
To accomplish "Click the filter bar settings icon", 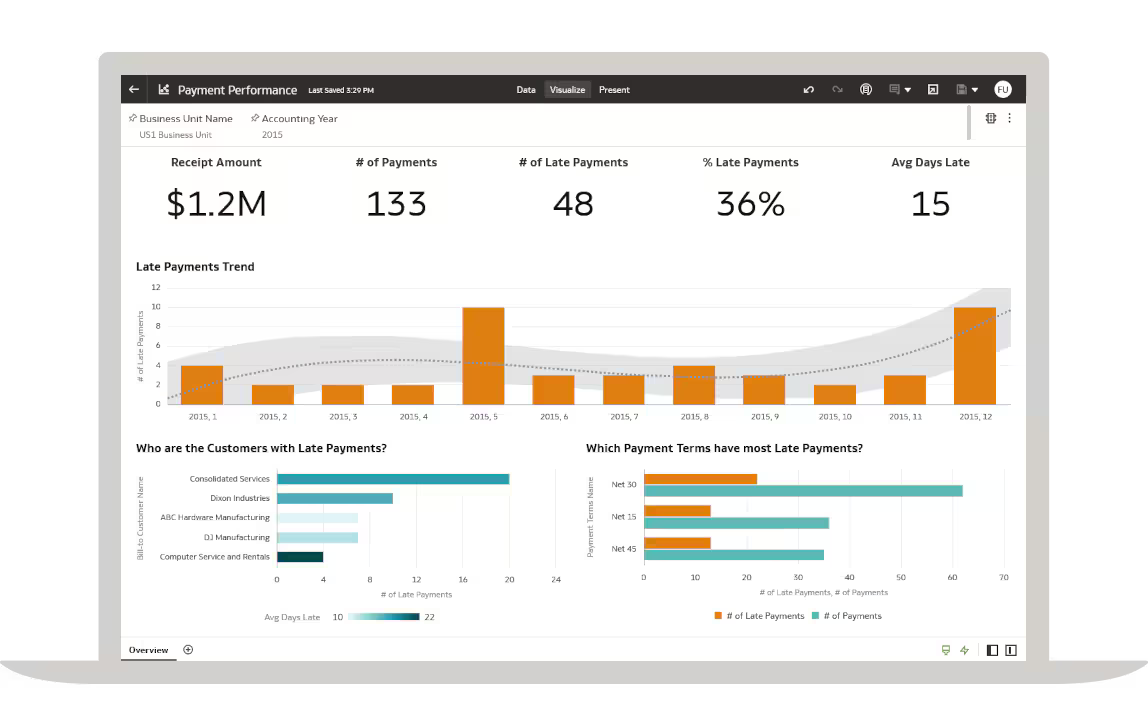I will click(990, 118).
